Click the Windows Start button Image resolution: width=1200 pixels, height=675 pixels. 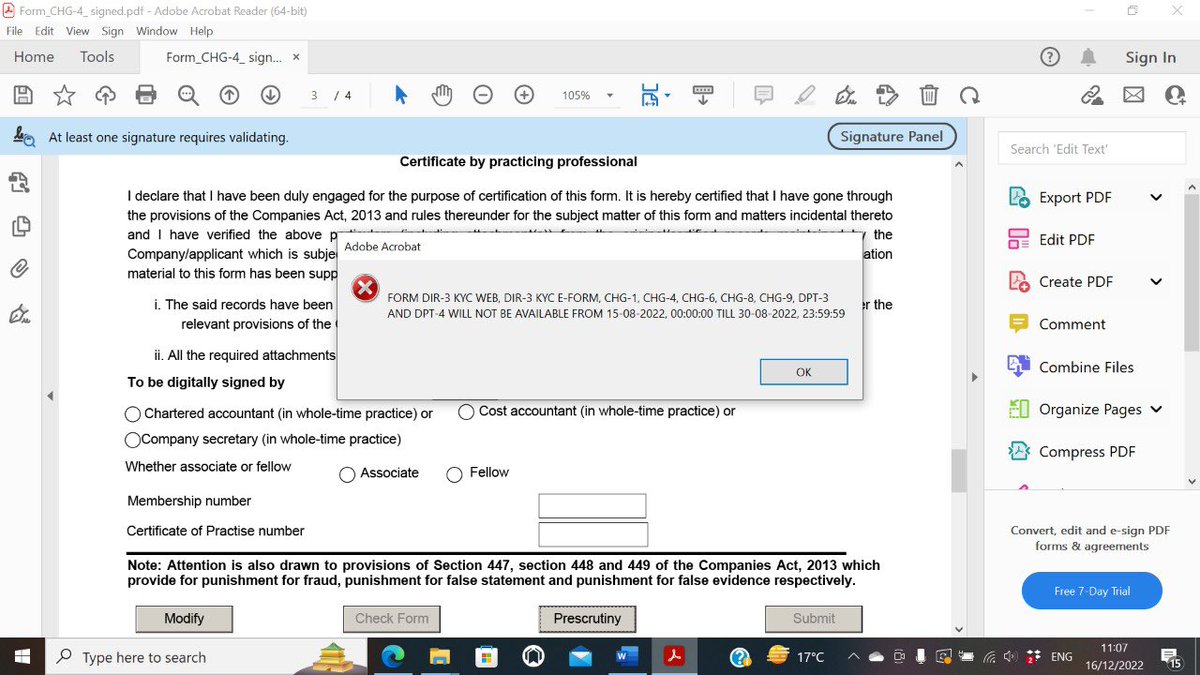pos(22,657)
